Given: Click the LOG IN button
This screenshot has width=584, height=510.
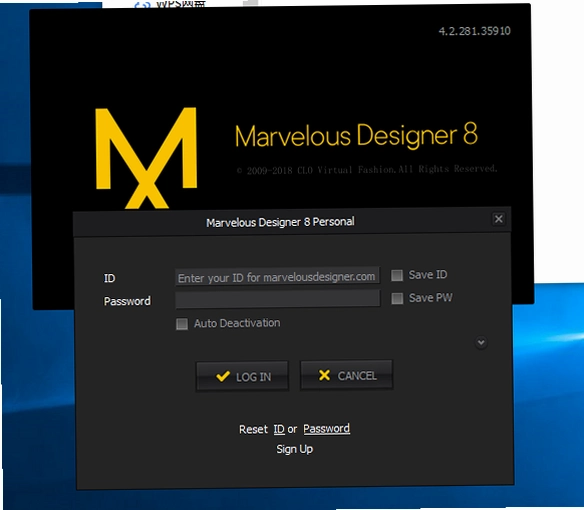Looking at the screenshot, I should coord(242,376).
